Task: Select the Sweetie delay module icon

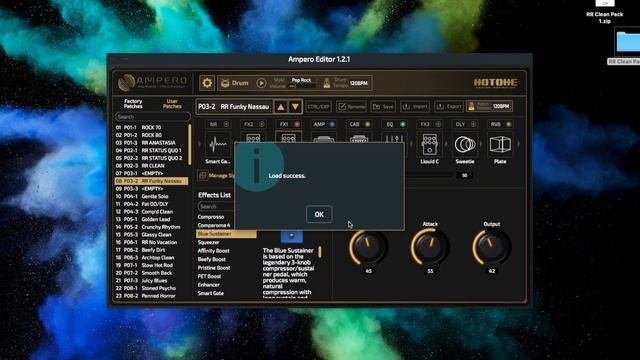Action: pos(465,144)
